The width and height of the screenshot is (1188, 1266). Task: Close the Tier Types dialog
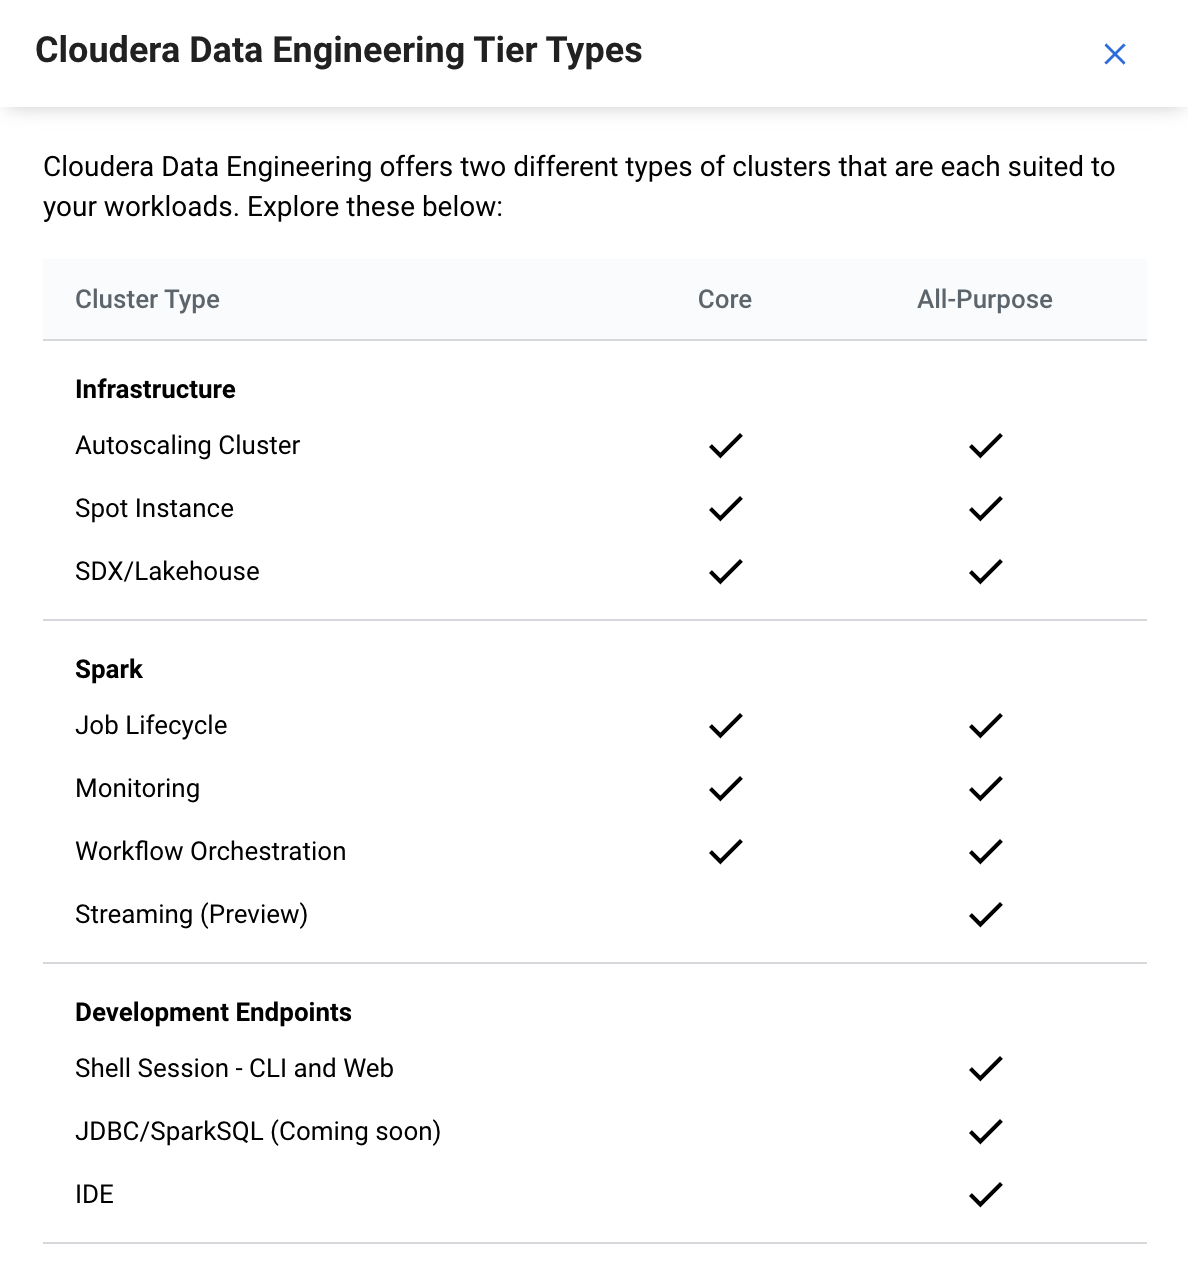(1114, 54)
